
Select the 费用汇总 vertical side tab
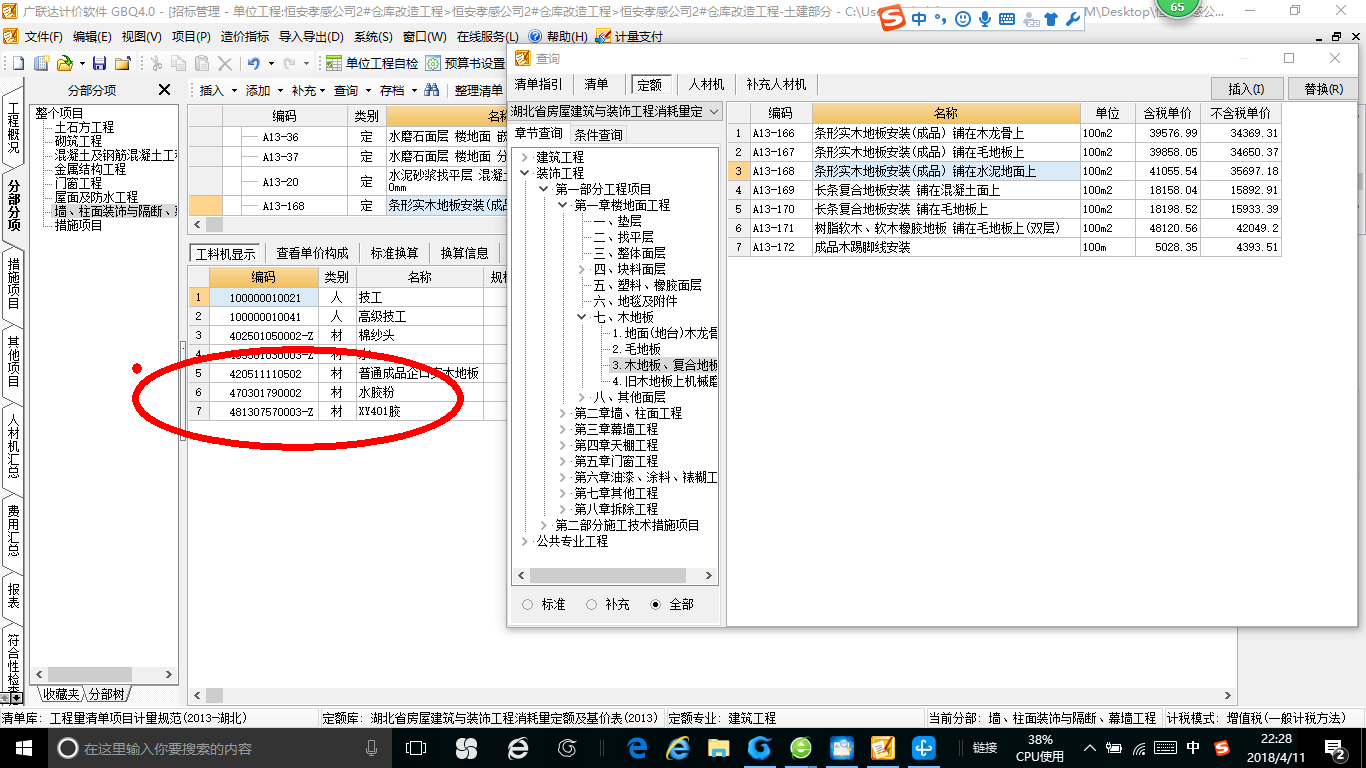pyautogui.click(x=13, y=531)
